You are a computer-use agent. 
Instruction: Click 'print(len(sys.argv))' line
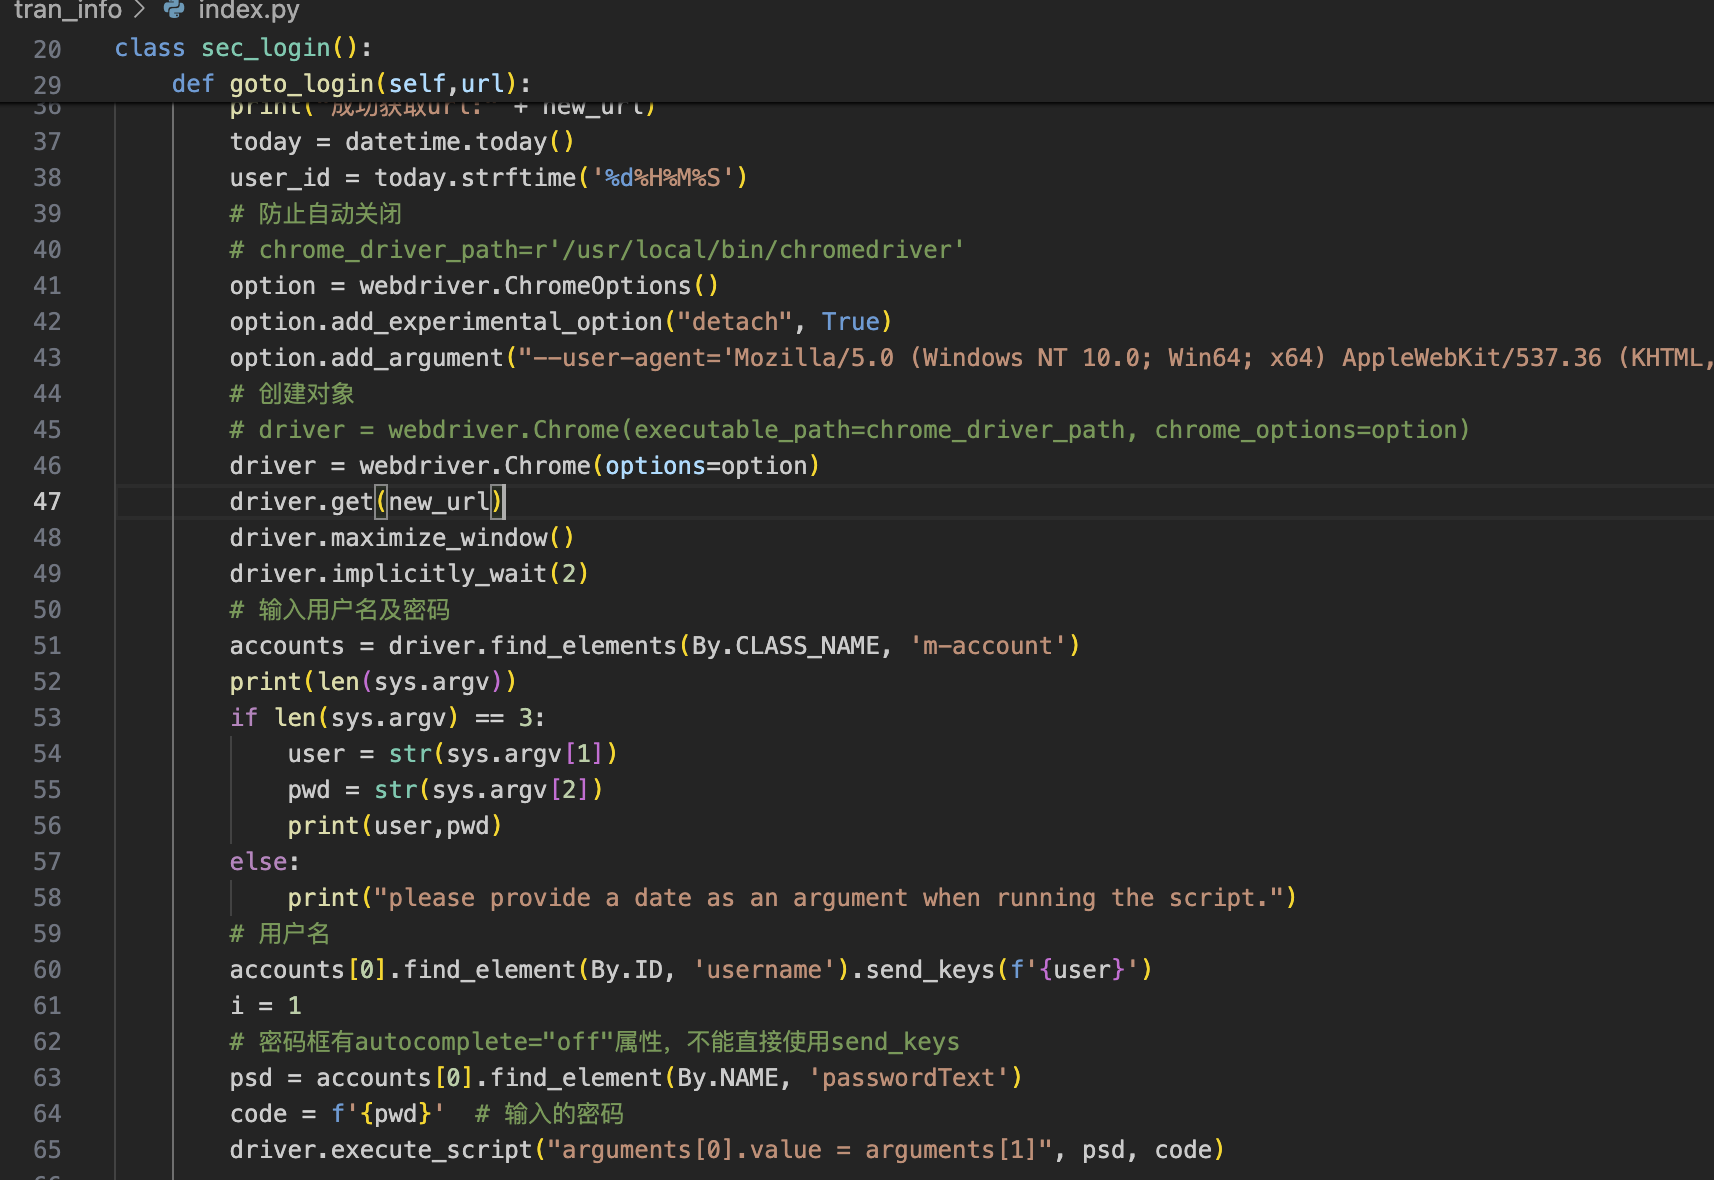[373, 682]
